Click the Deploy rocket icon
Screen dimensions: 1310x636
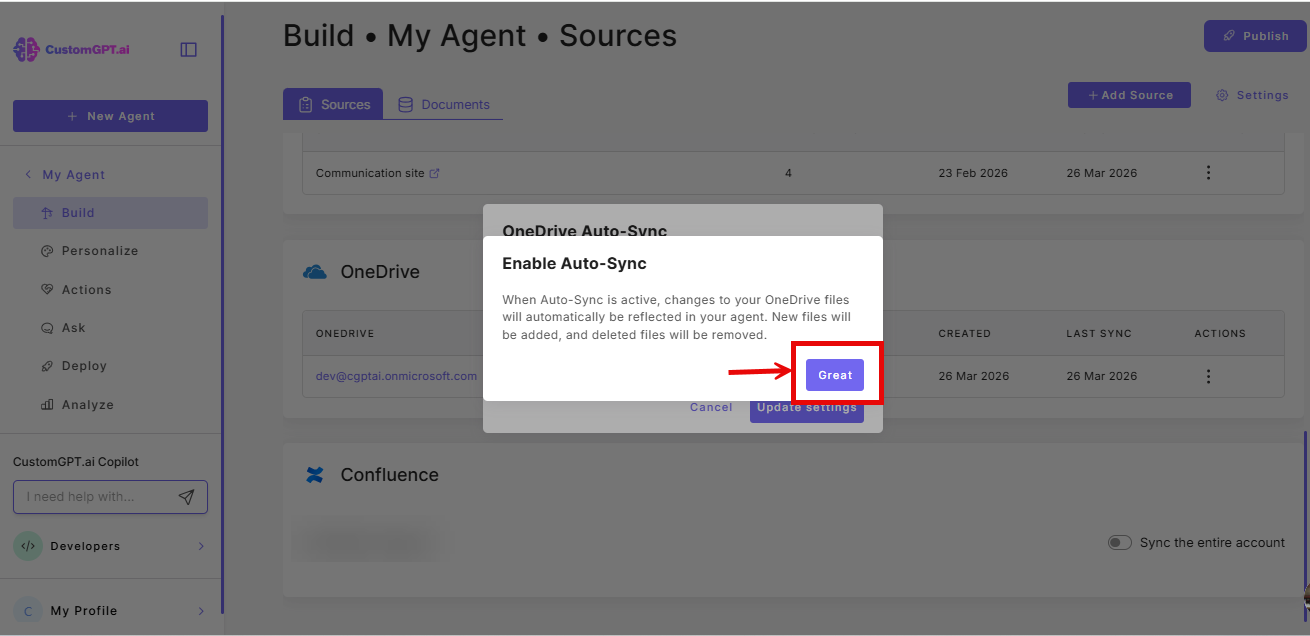(x=47, y=366)
